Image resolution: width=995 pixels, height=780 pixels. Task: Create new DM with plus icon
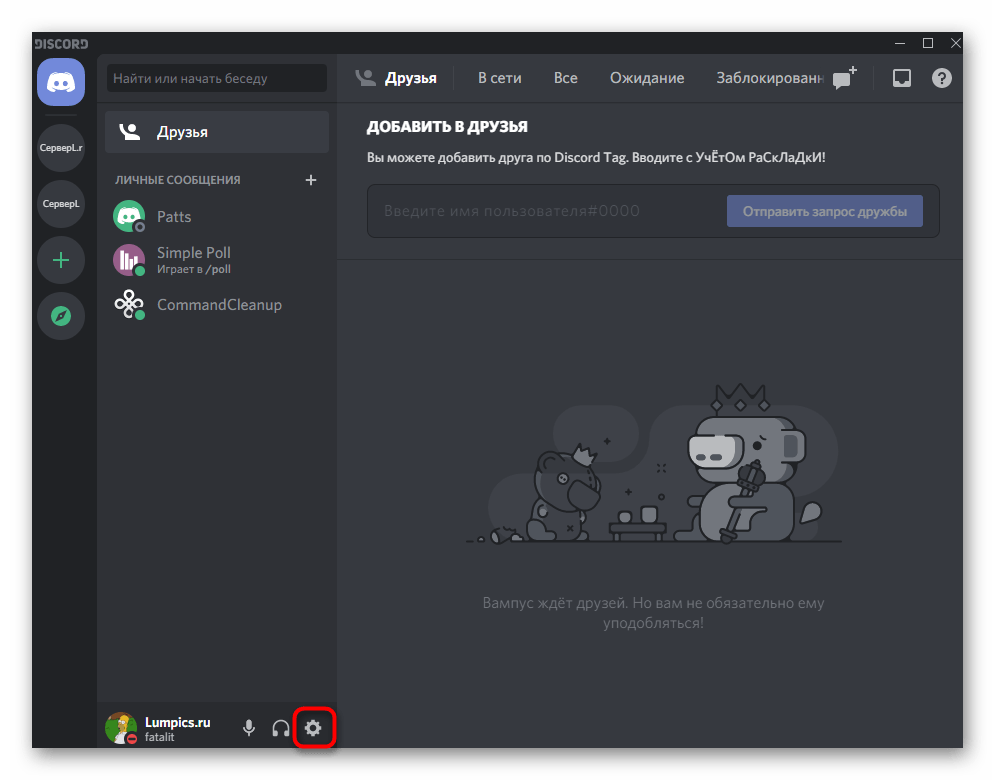310,180
